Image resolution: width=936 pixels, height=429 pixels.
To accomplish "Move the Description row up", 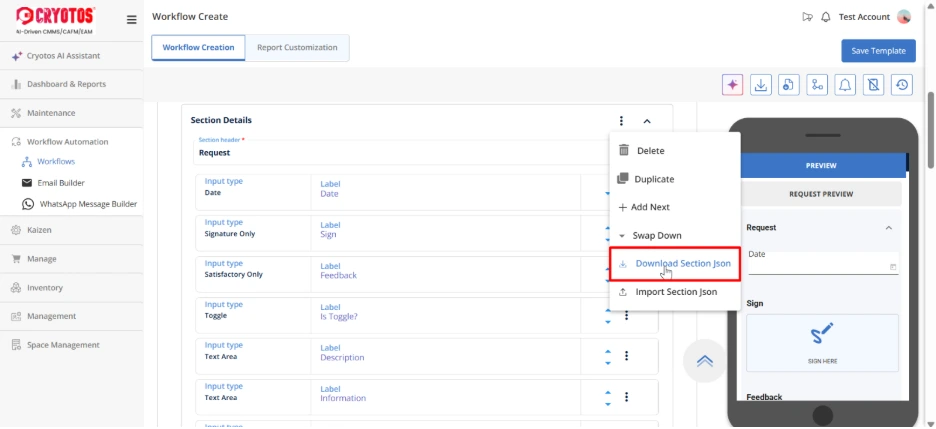I will click(x=608, y=350).
